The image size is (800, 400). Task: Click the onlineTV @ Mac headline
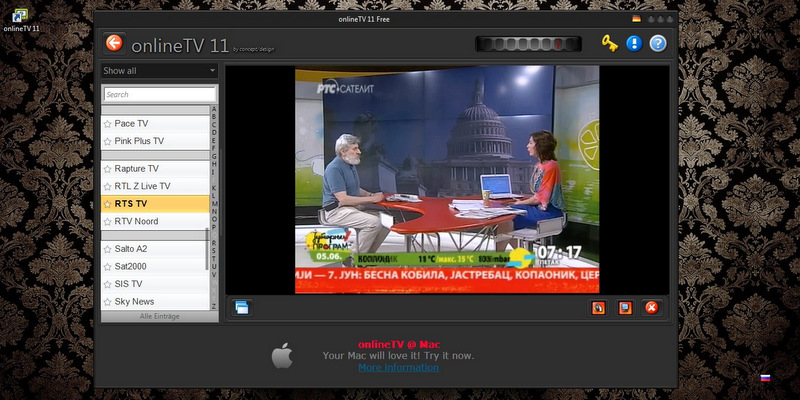coord(399,344)
